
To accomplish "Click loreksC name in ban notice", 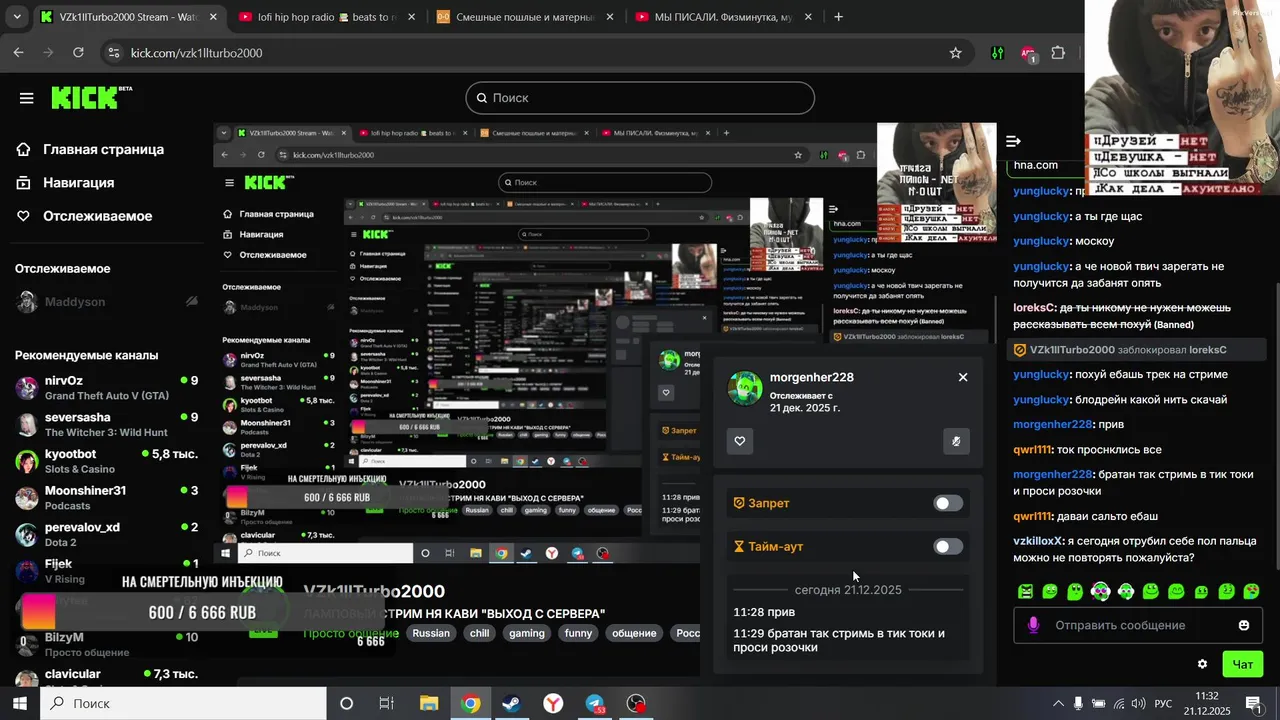I will point(1208,350).
